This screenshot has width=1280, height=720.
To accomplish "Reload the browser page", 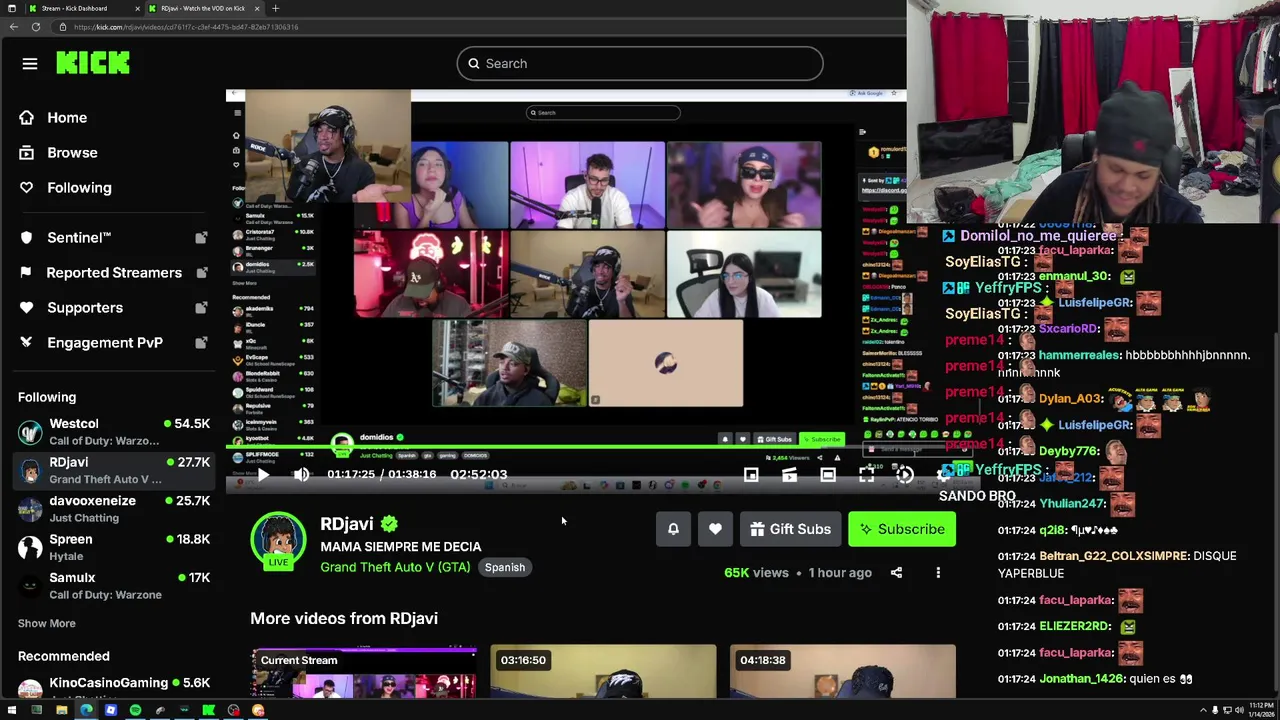I will [35, 27].
